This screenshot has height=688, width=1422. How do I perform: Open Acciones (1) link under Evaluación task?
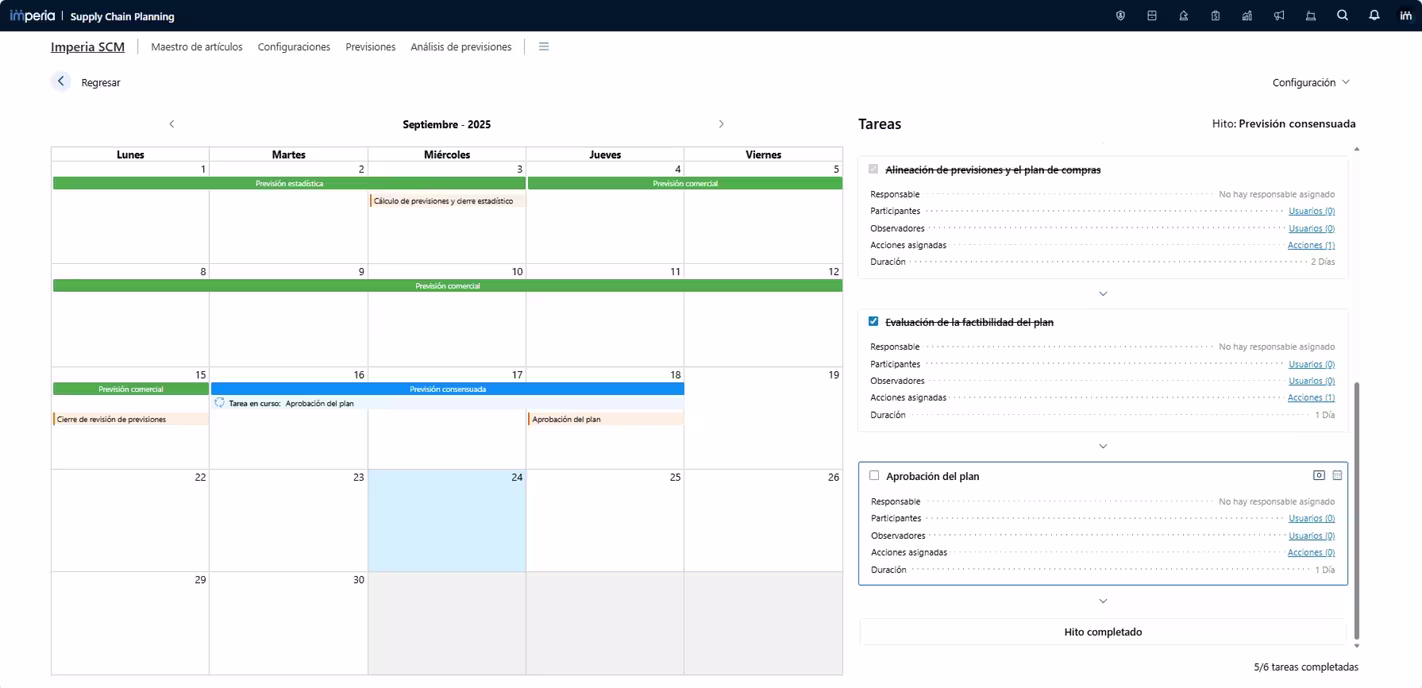(x=1310, y=398)
